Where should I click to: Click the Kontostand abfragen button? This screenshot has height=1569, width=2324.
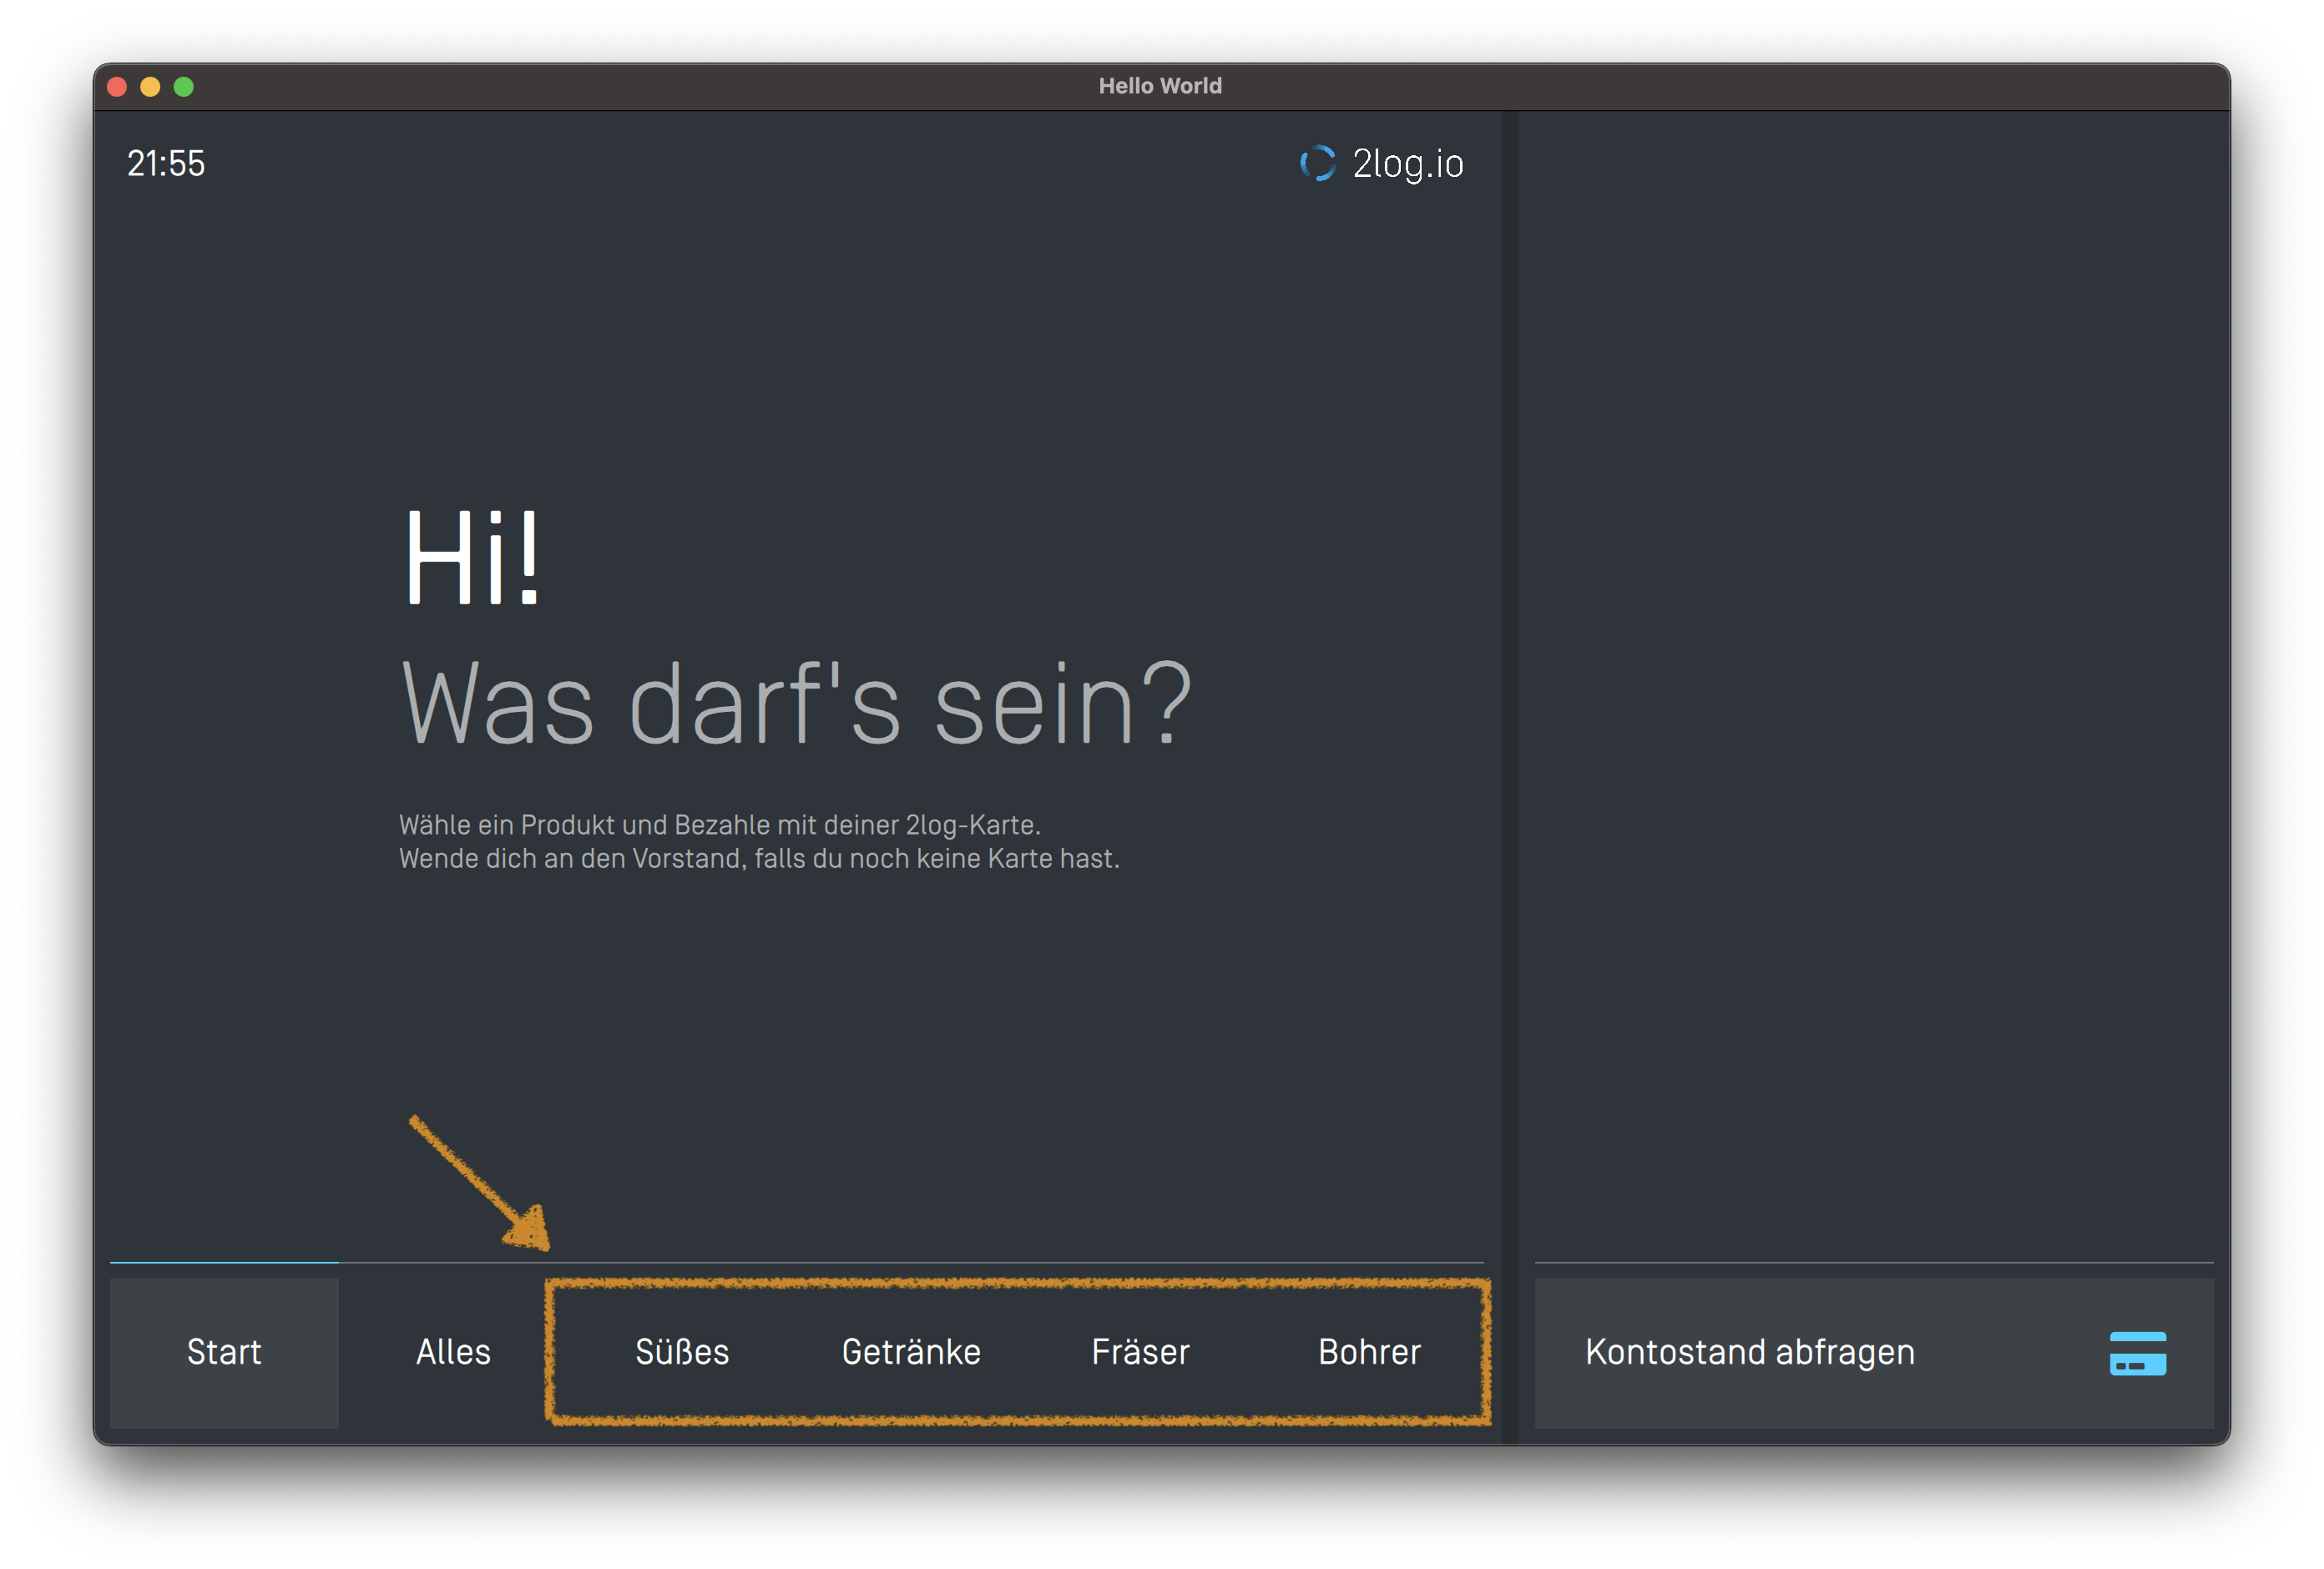(x=1874, y=1353)
